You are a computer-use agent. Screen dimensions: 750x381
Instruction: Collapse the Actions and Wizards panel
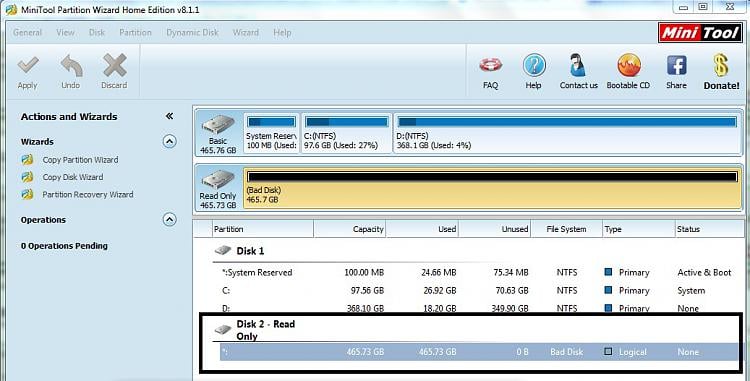[169, 116]
